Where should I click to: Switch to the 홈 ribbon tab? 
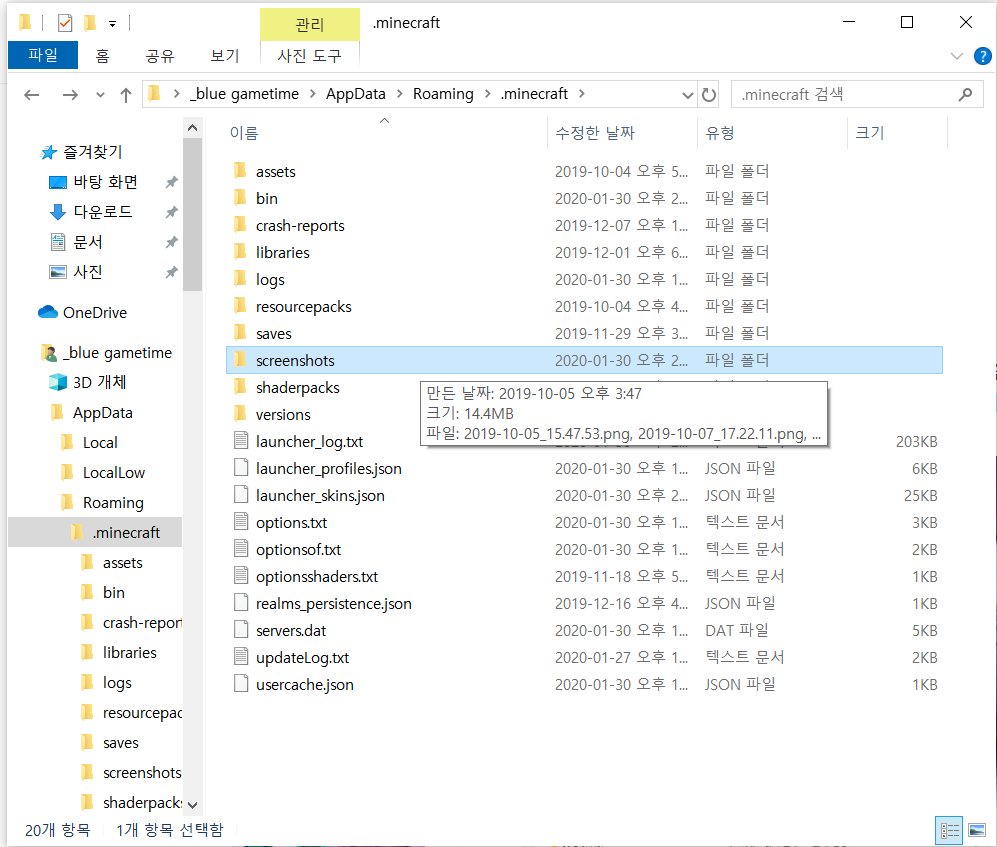tap(102, 56)
